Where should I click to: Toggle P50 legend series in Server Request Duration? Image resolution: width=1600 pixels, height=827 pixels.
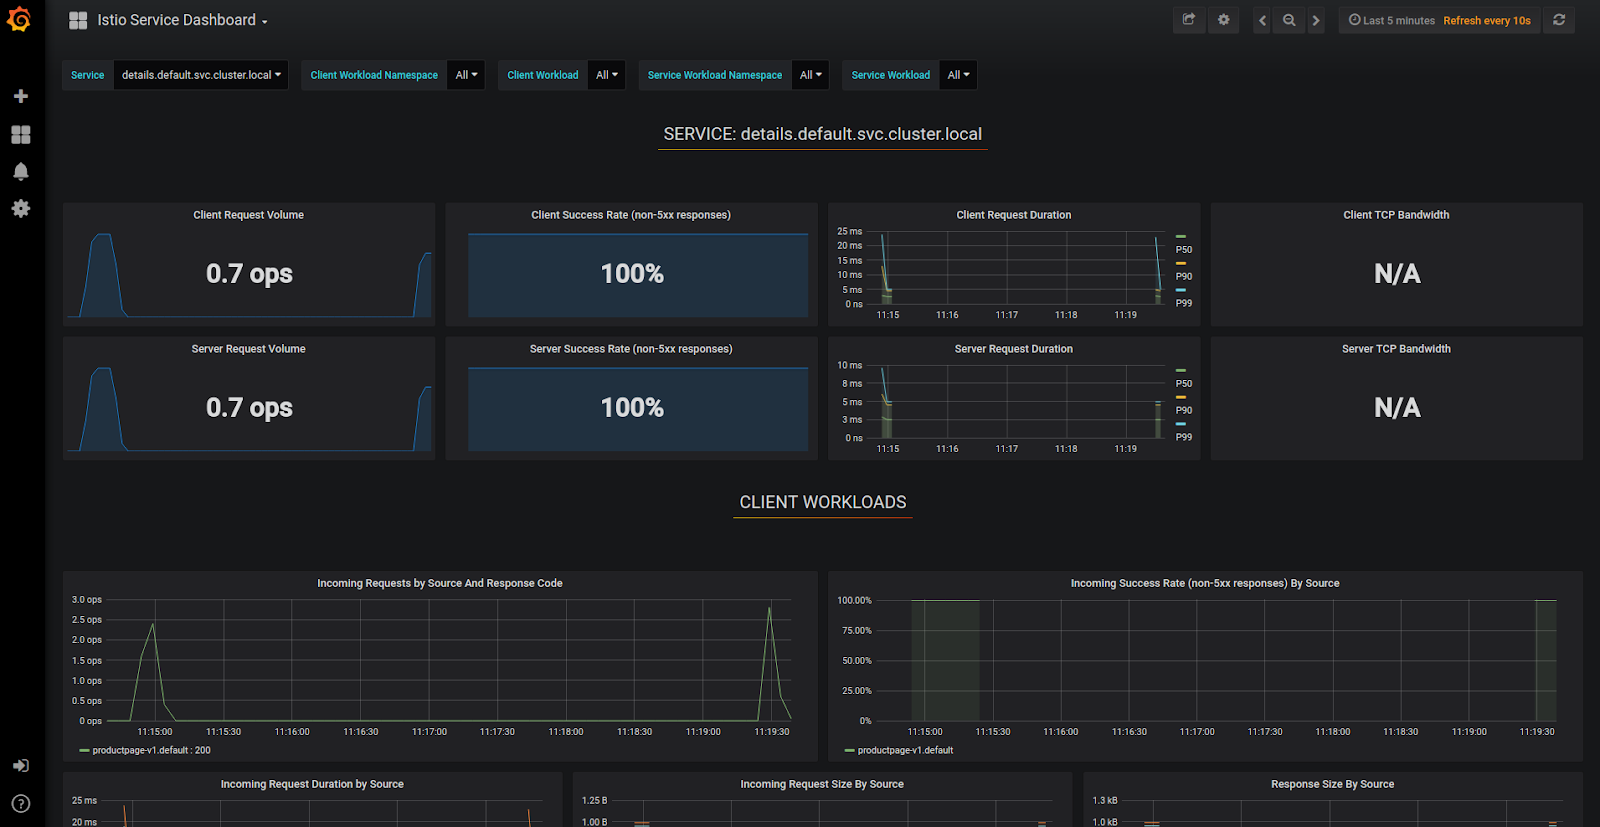(x=1183, y=383)
